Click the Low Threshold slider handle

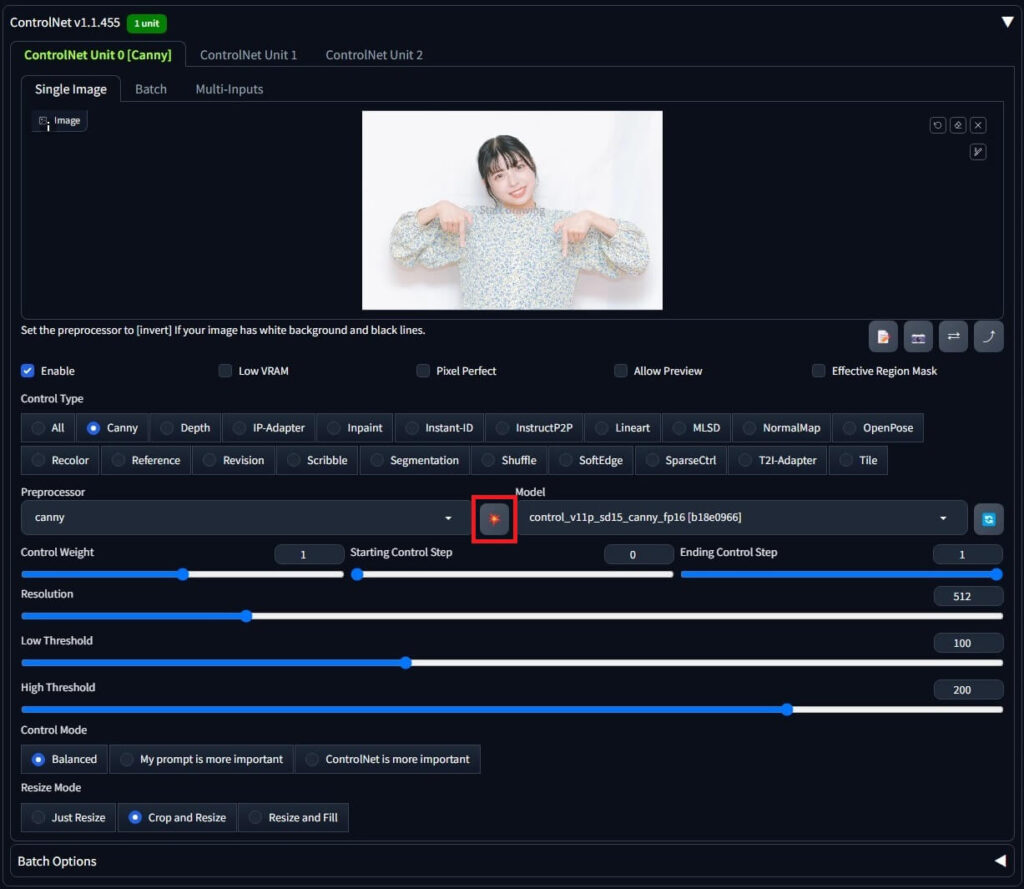(406, 662)
